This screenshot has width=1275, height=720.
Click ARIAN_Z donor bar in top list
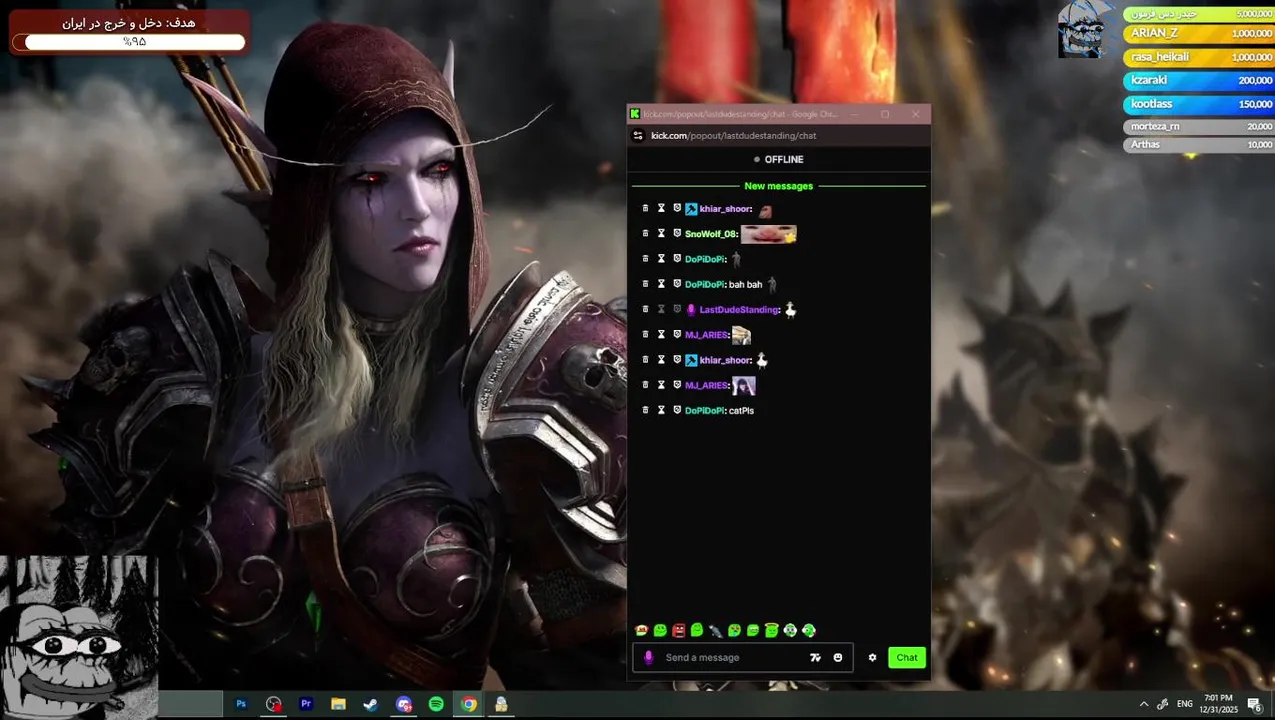click(1199, 33)
